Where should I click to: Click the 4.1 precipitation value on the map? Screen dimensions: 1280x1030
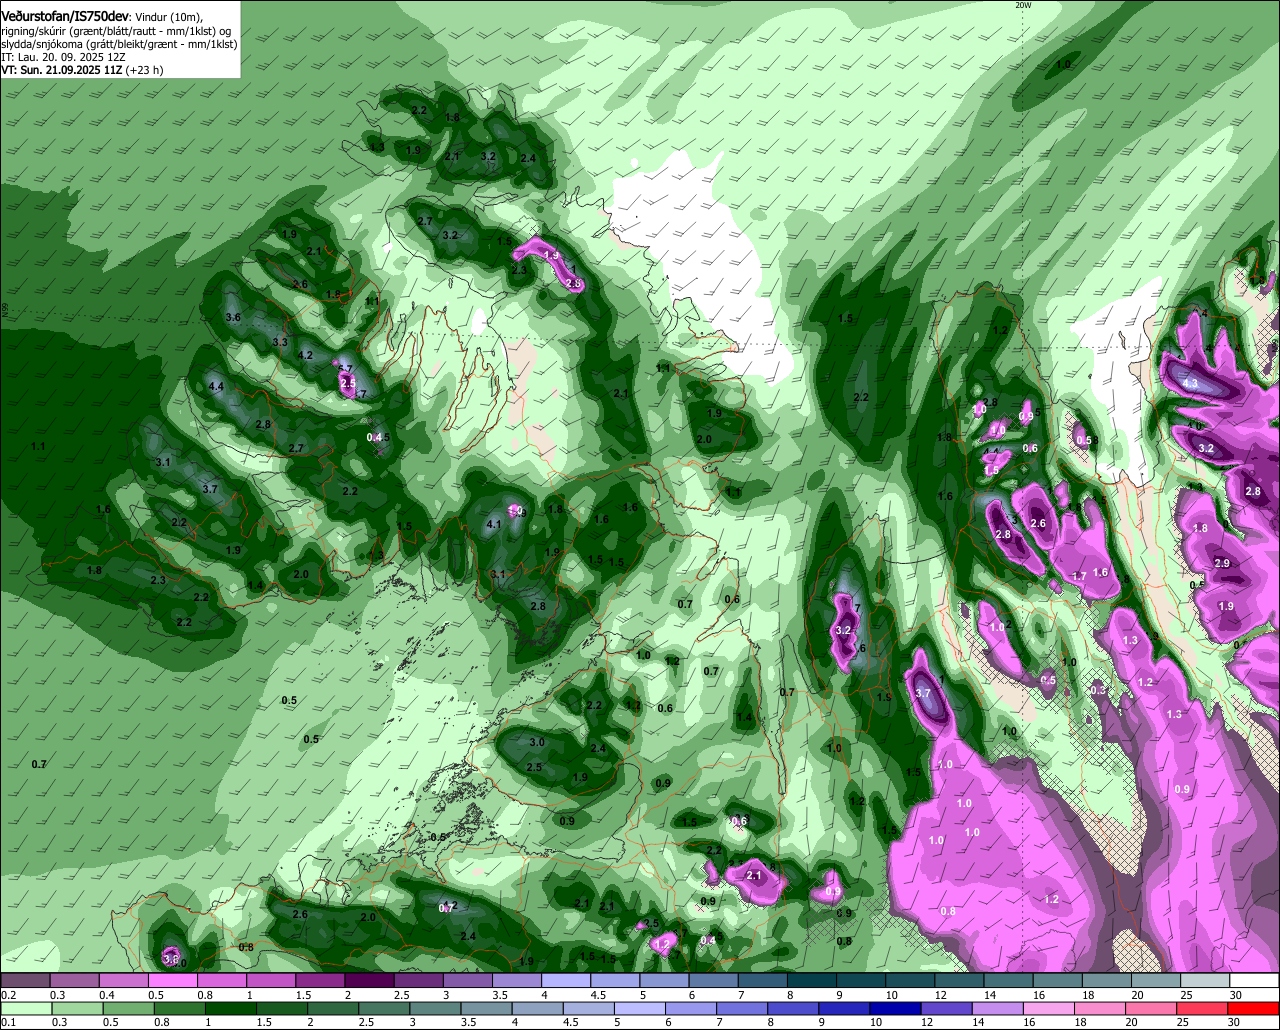[493, 524]
